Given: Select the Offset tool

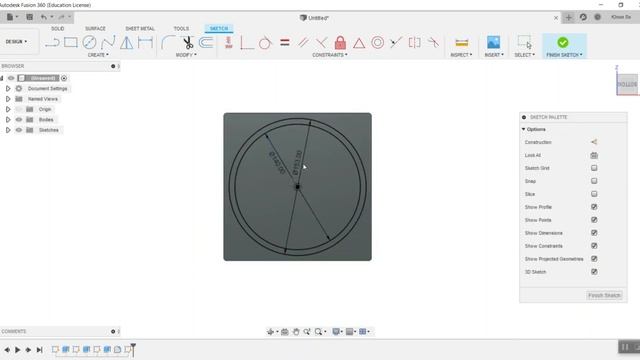Looking at the screenshot, I should [x=206, y=42].
